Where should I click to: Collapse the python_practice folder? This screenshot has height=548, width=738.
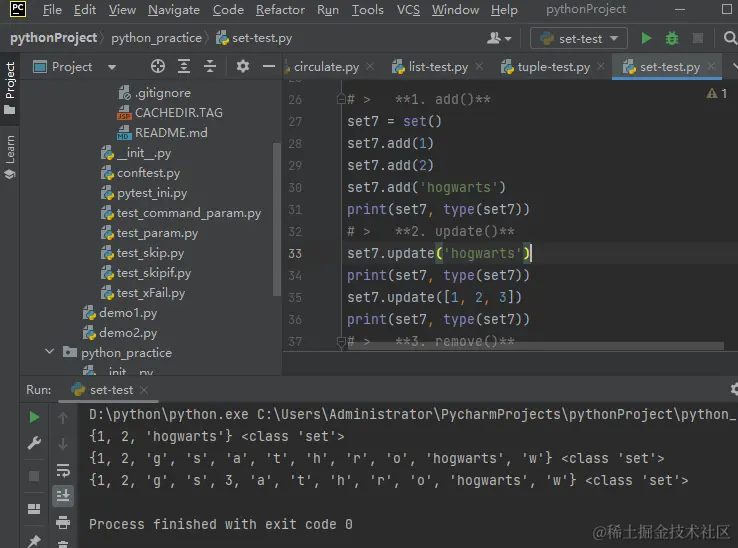49,352
